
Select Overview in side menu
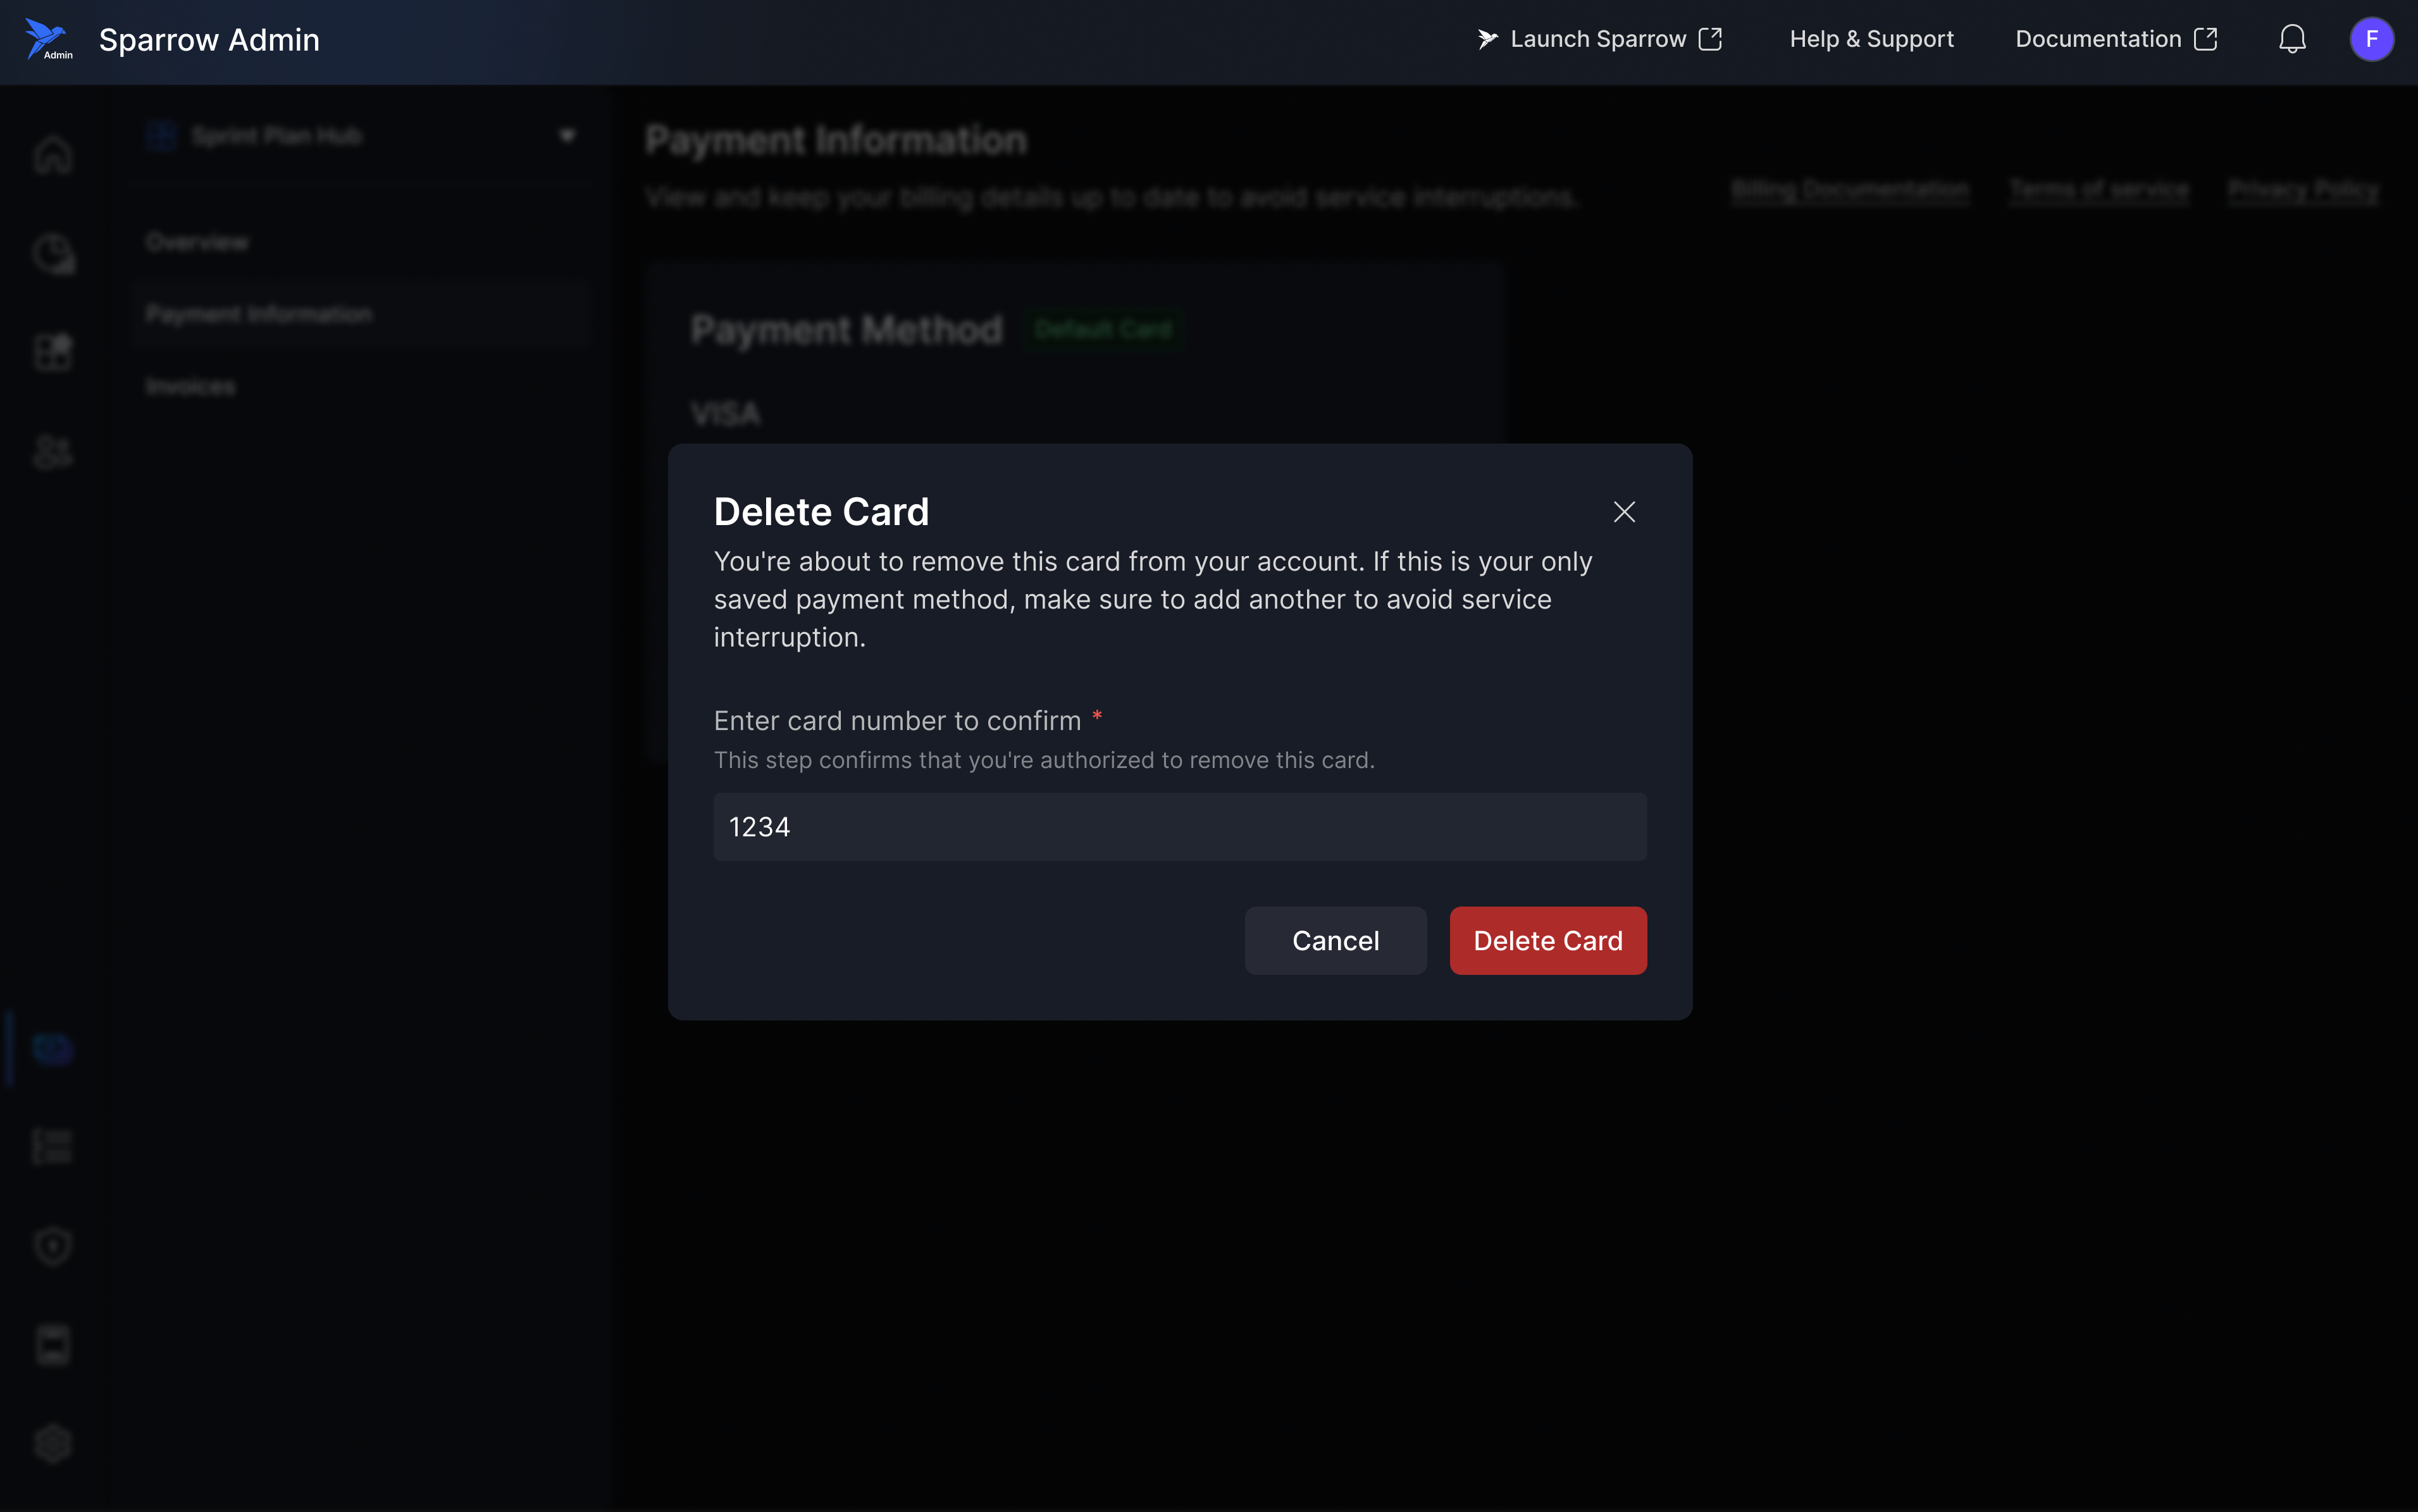197,242
